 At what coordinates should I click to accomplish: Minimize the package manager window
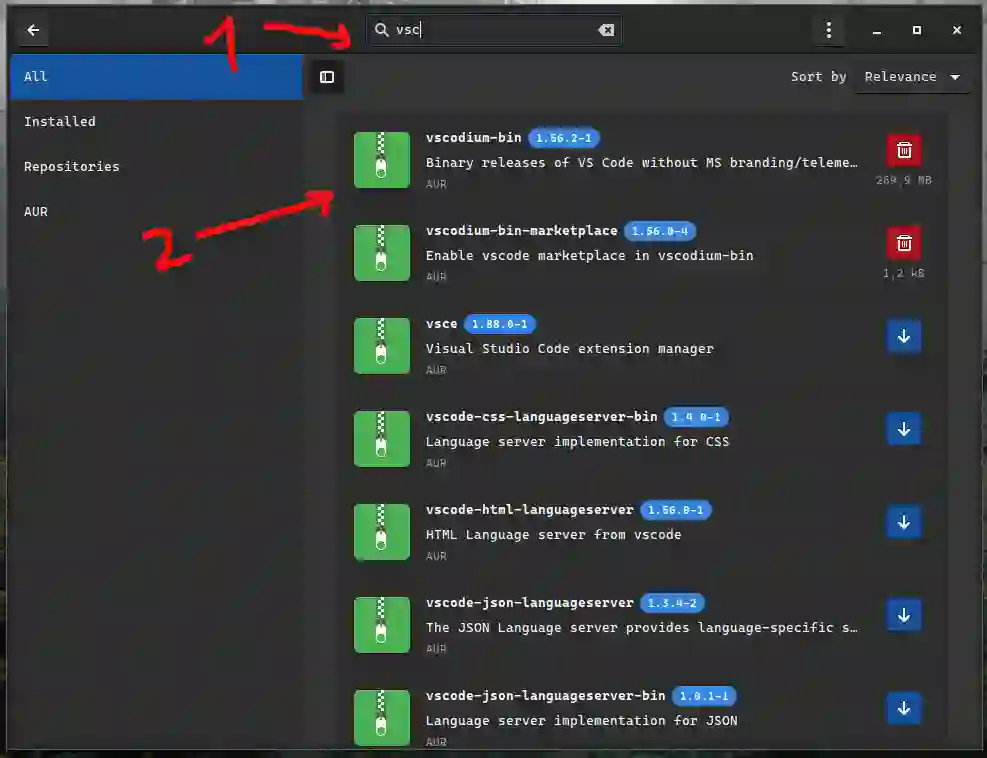pos(876,30)
